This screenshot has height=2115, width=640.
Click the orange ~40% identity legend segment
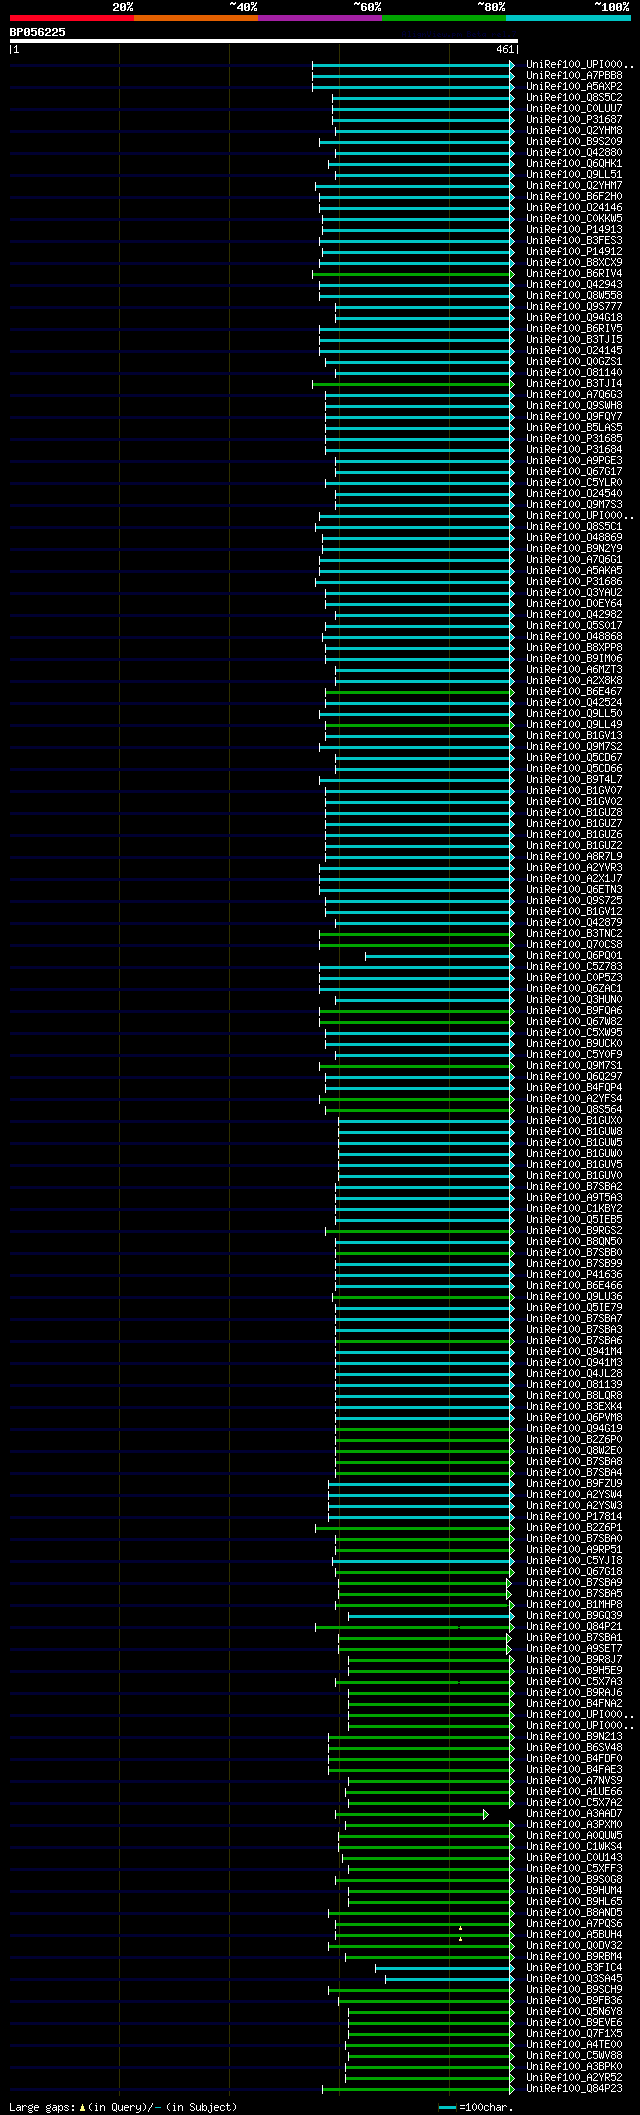pos(195,17)
